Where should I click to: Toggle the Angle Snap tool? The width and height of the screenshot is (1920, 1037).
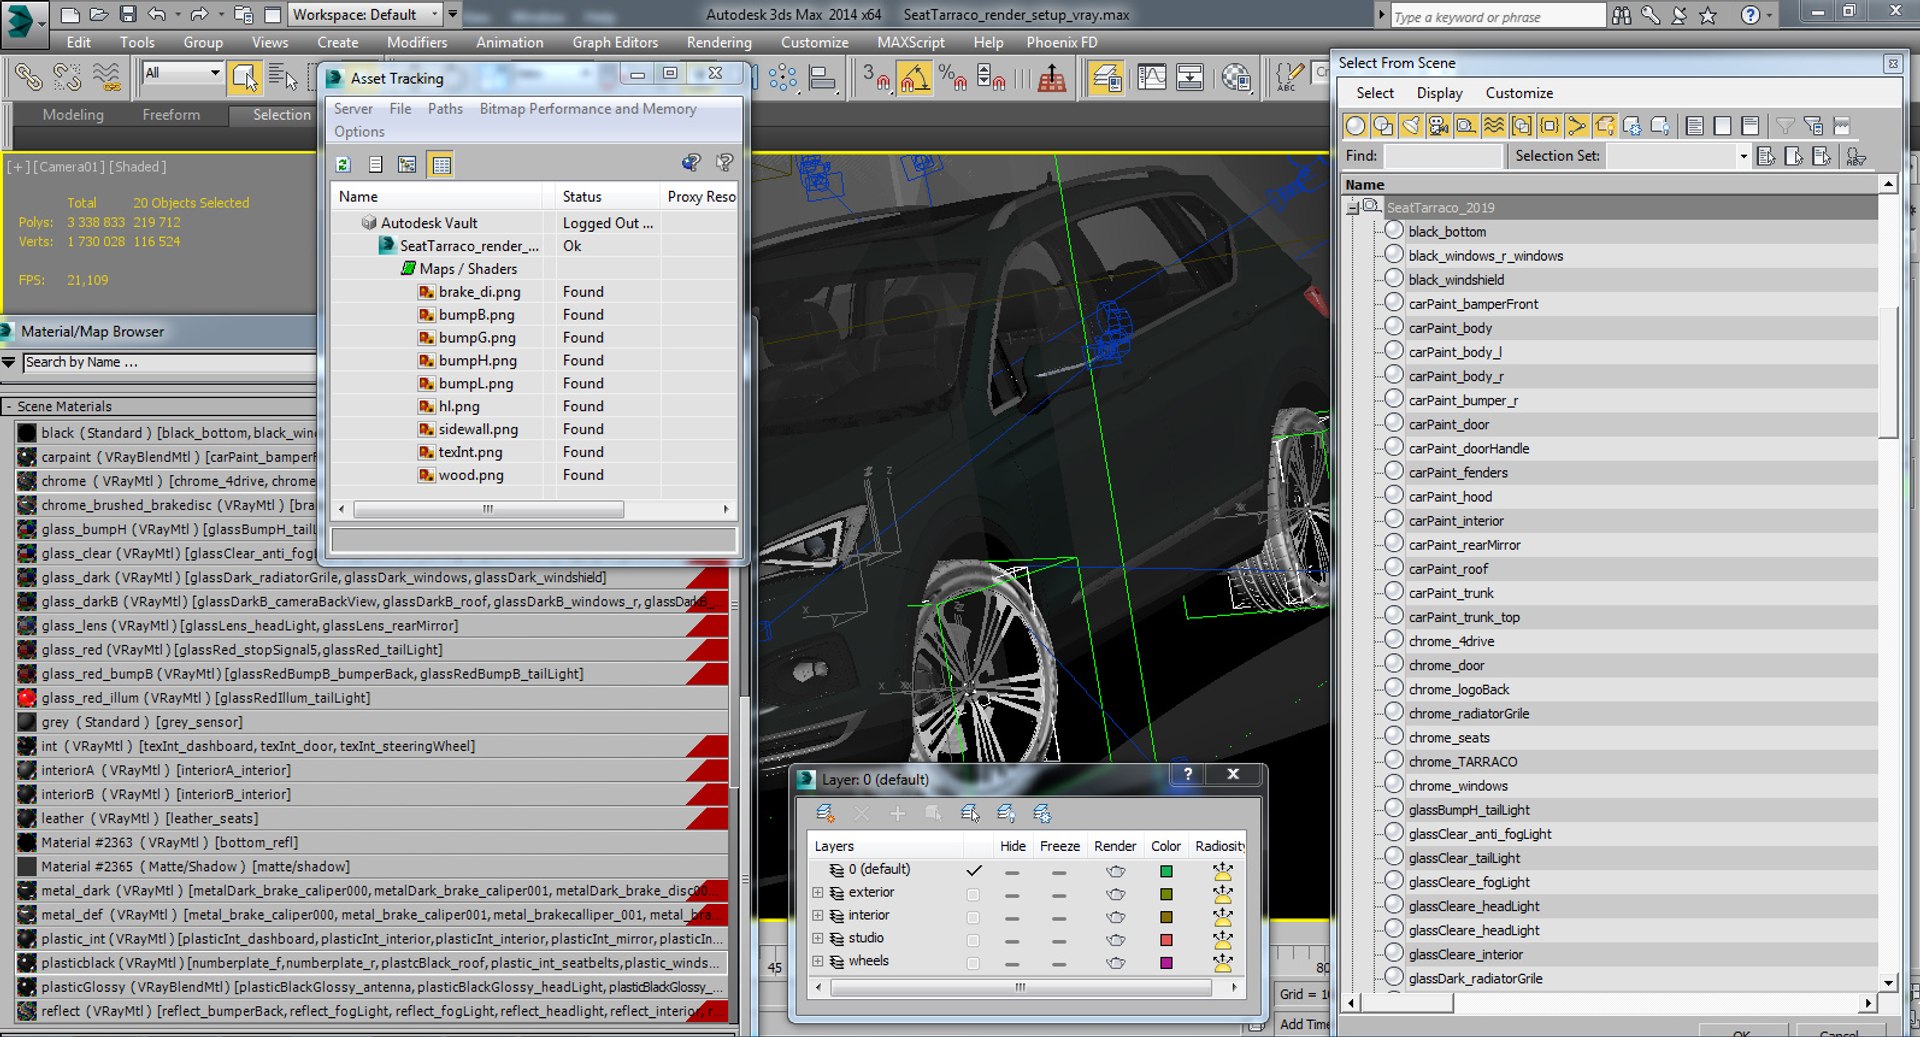click(x=914, y=77)
